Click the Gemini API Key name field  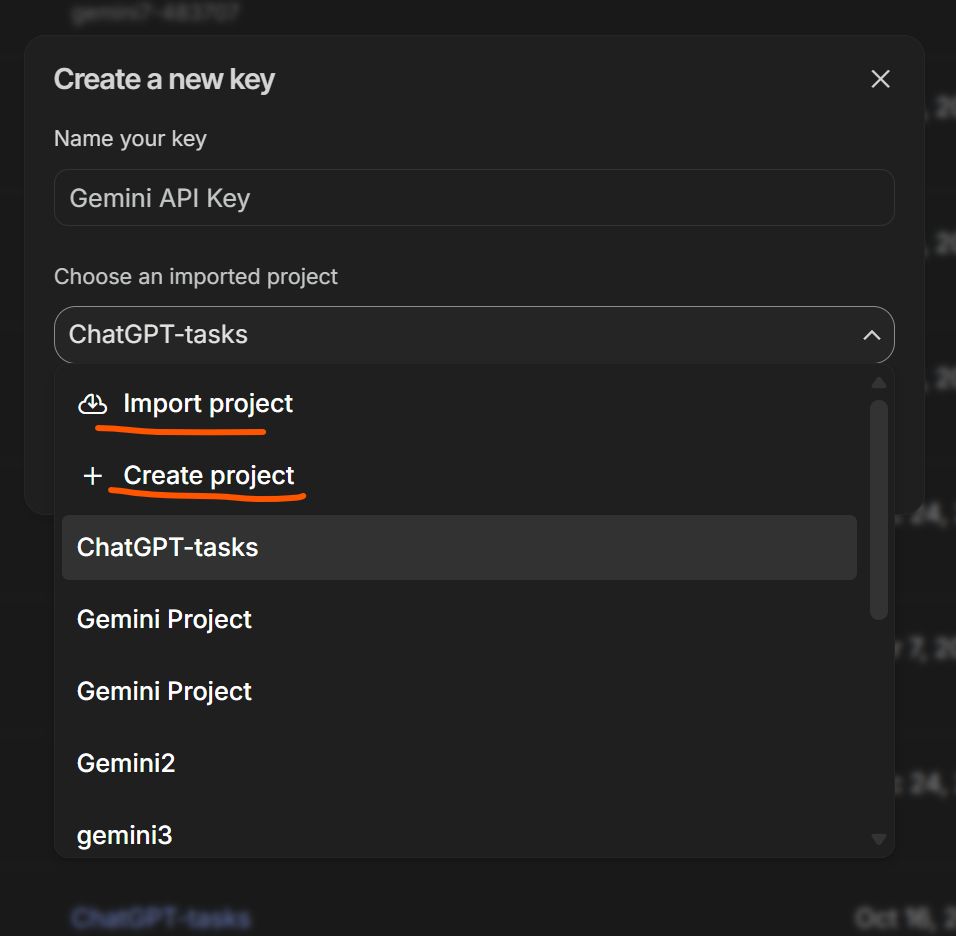coord(473,198)
